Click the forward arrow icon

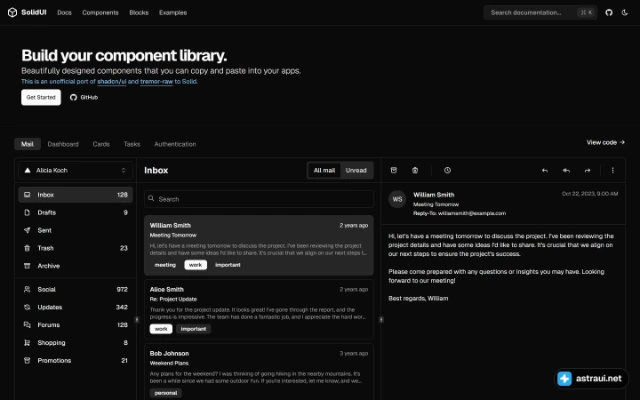587,170
